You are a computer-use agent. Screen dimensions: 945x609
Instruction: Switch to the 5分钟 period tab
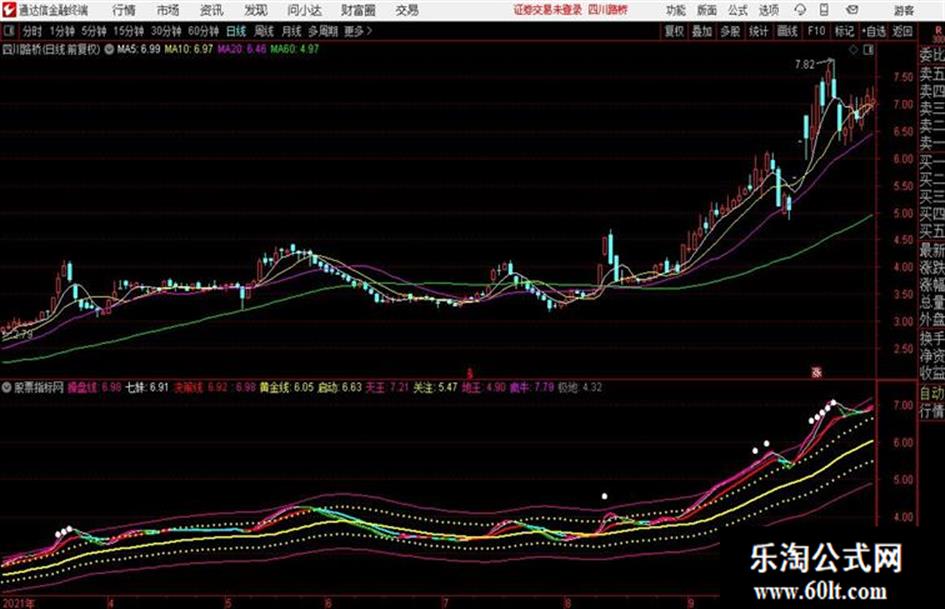pos(94,31)
